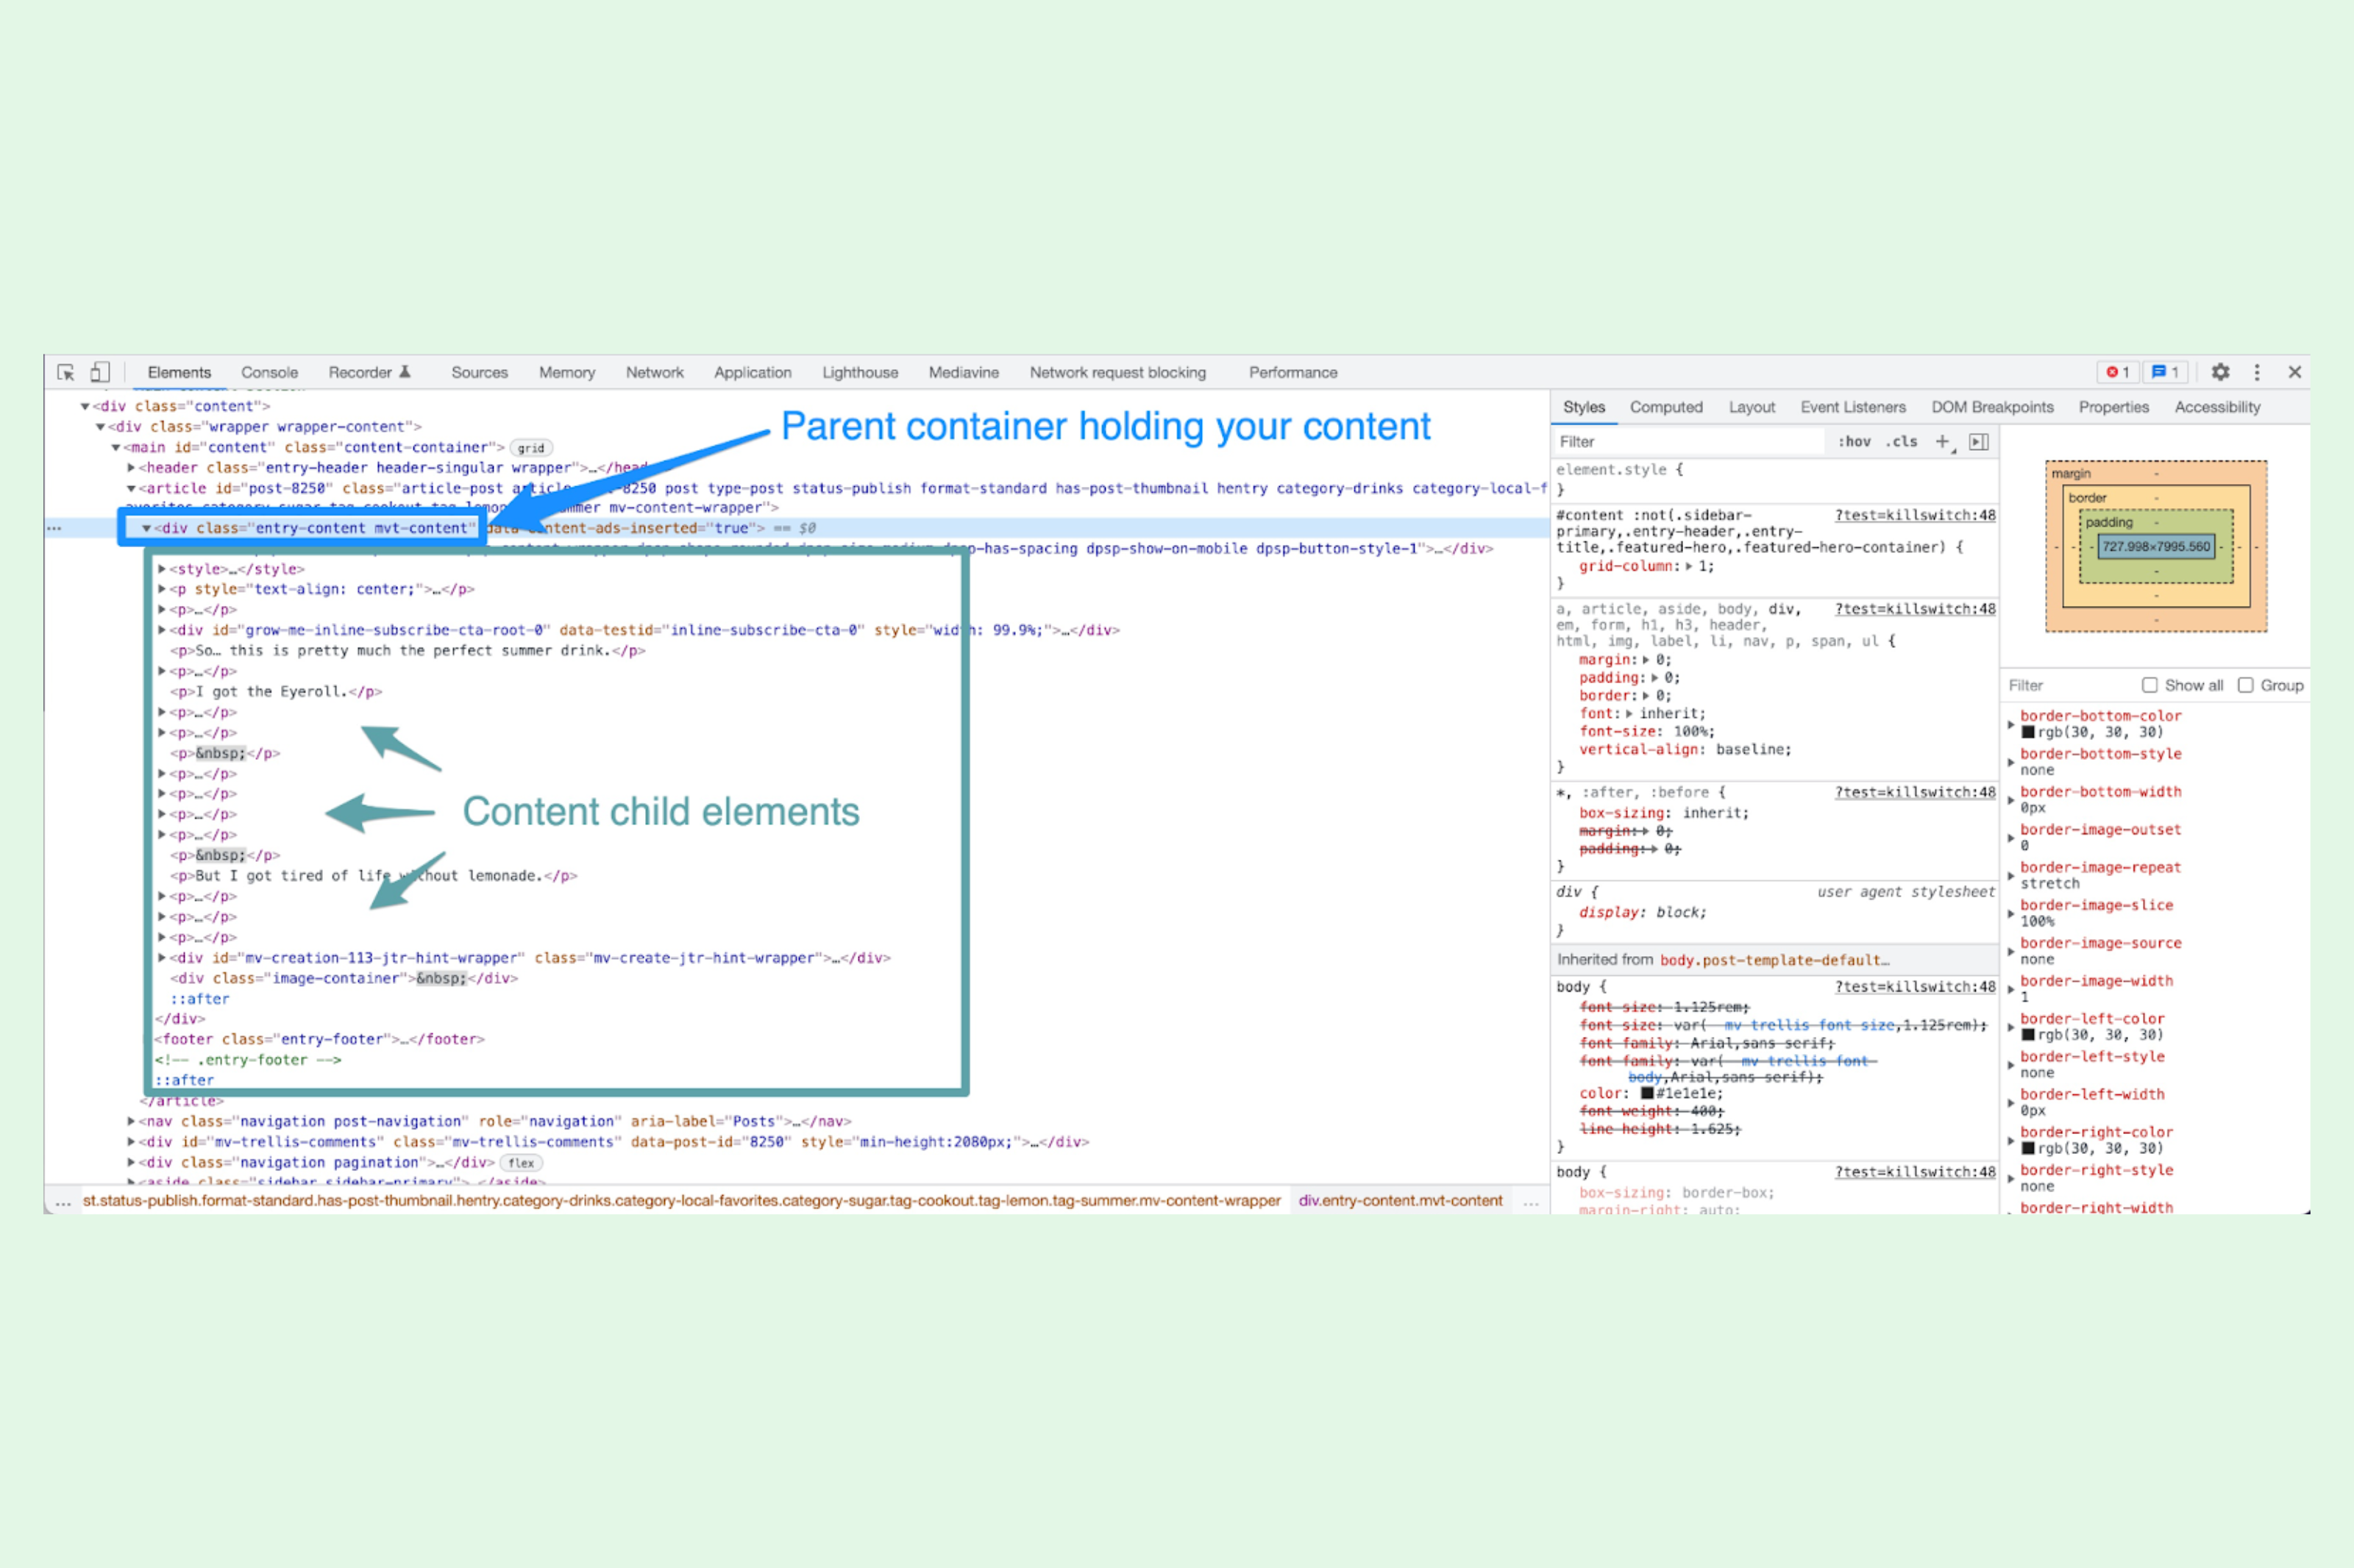Toggle the device toolbar icon
This screenshot has width=2354, height=1568.
[99, 372]
